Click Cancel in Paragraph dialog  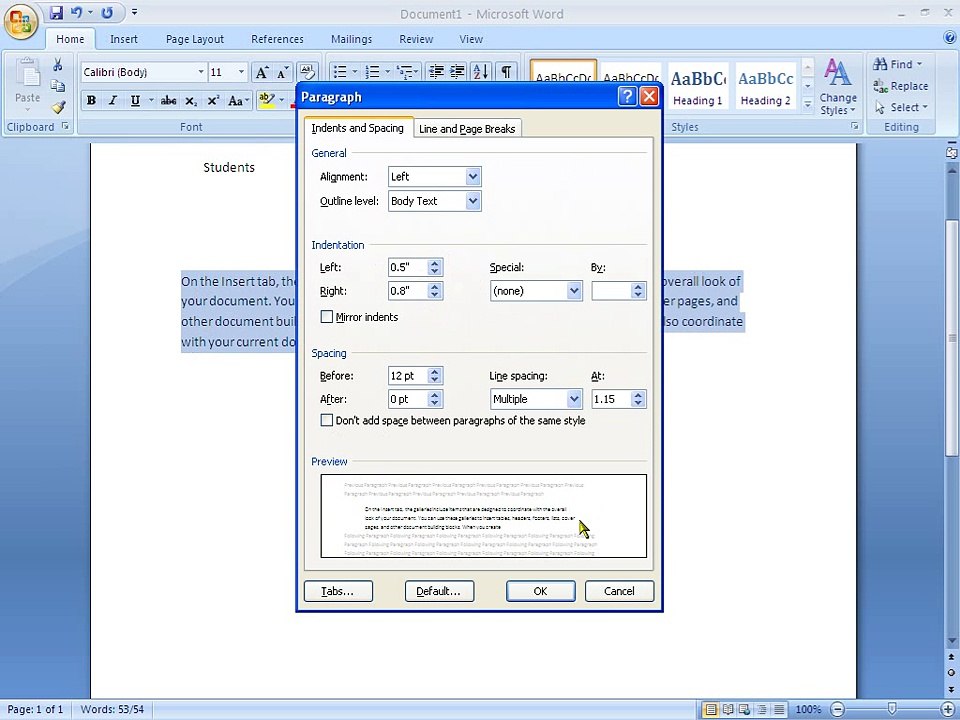(x=619, y=591)
